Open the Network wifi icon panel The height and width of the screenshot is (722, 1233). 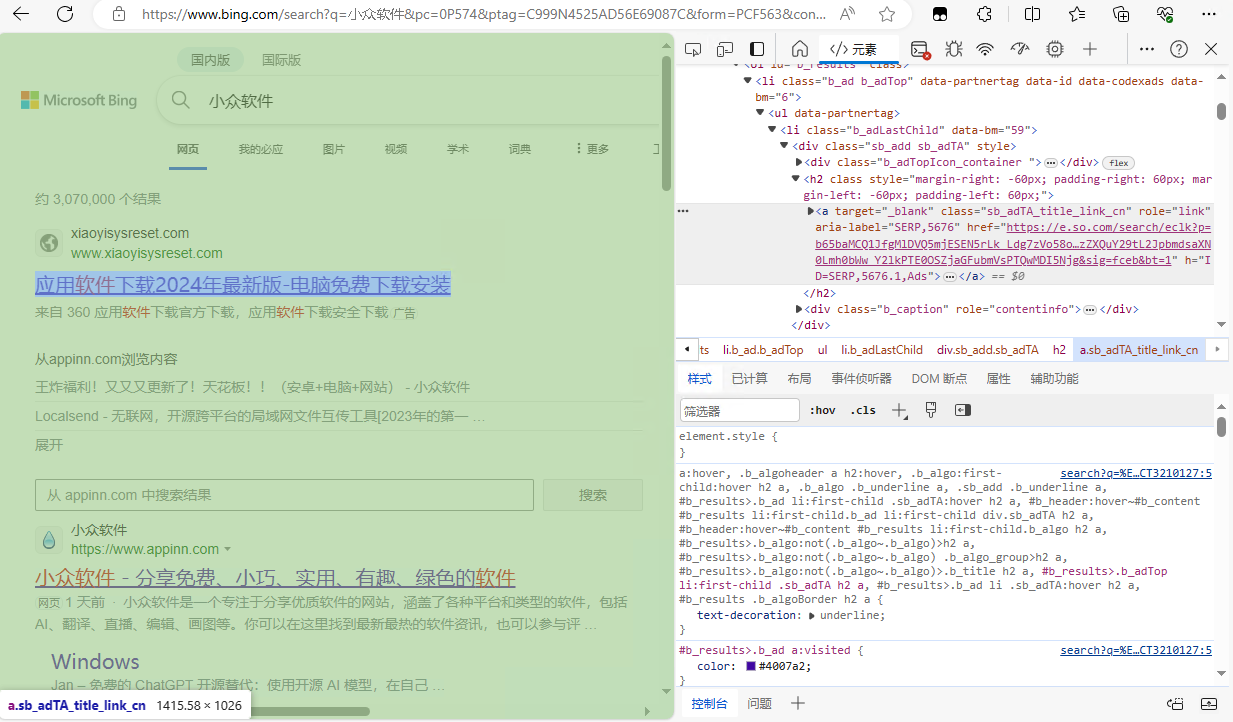tap(986, 49)
